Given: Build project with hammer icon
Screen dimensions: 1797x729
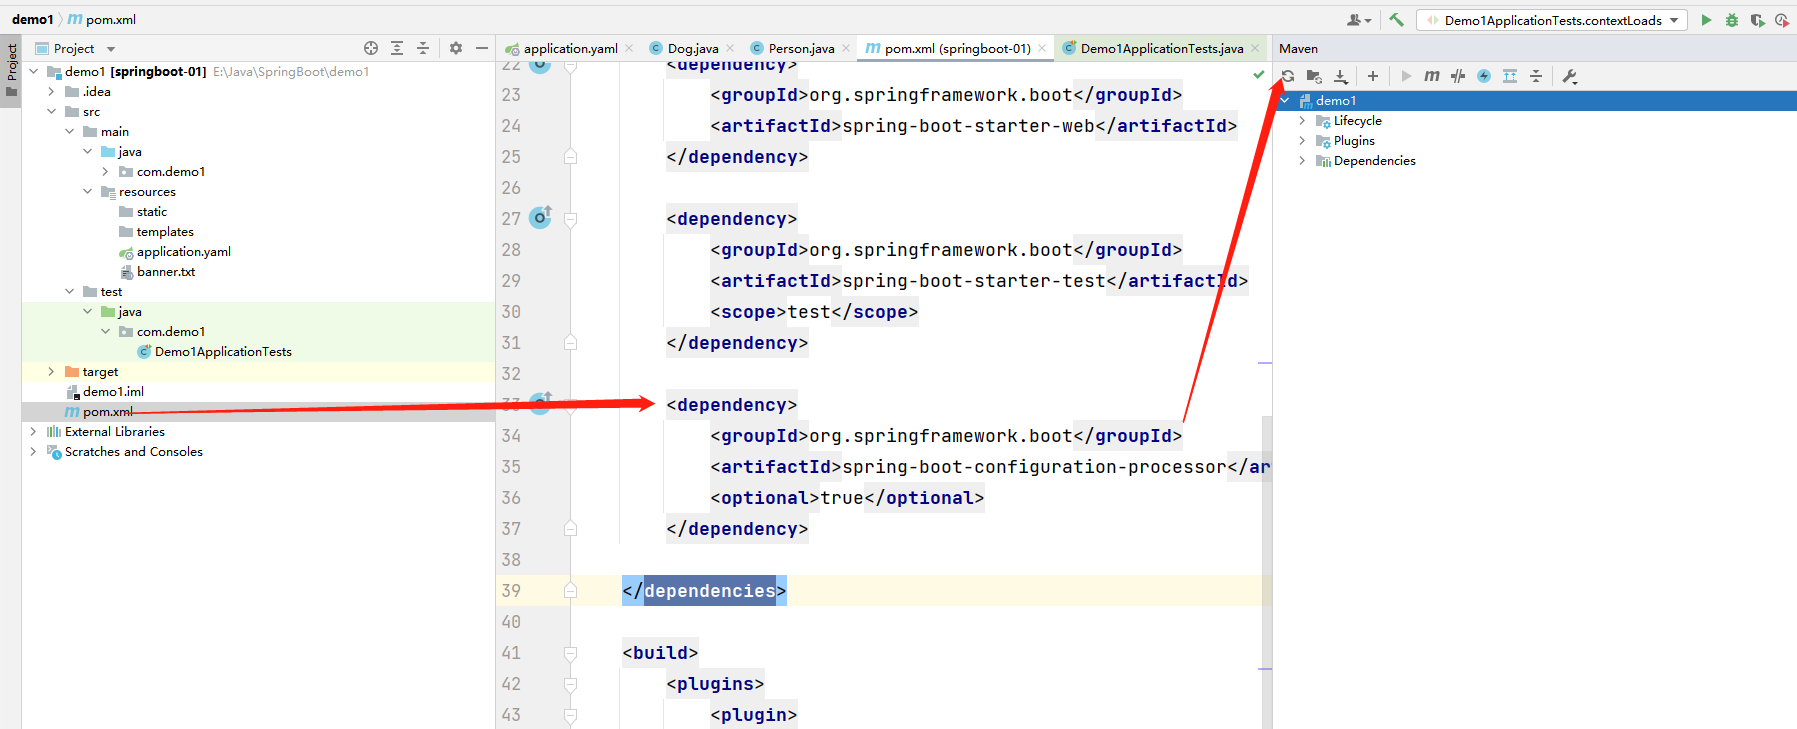Looking at the screenshot, I should 1397,20.
